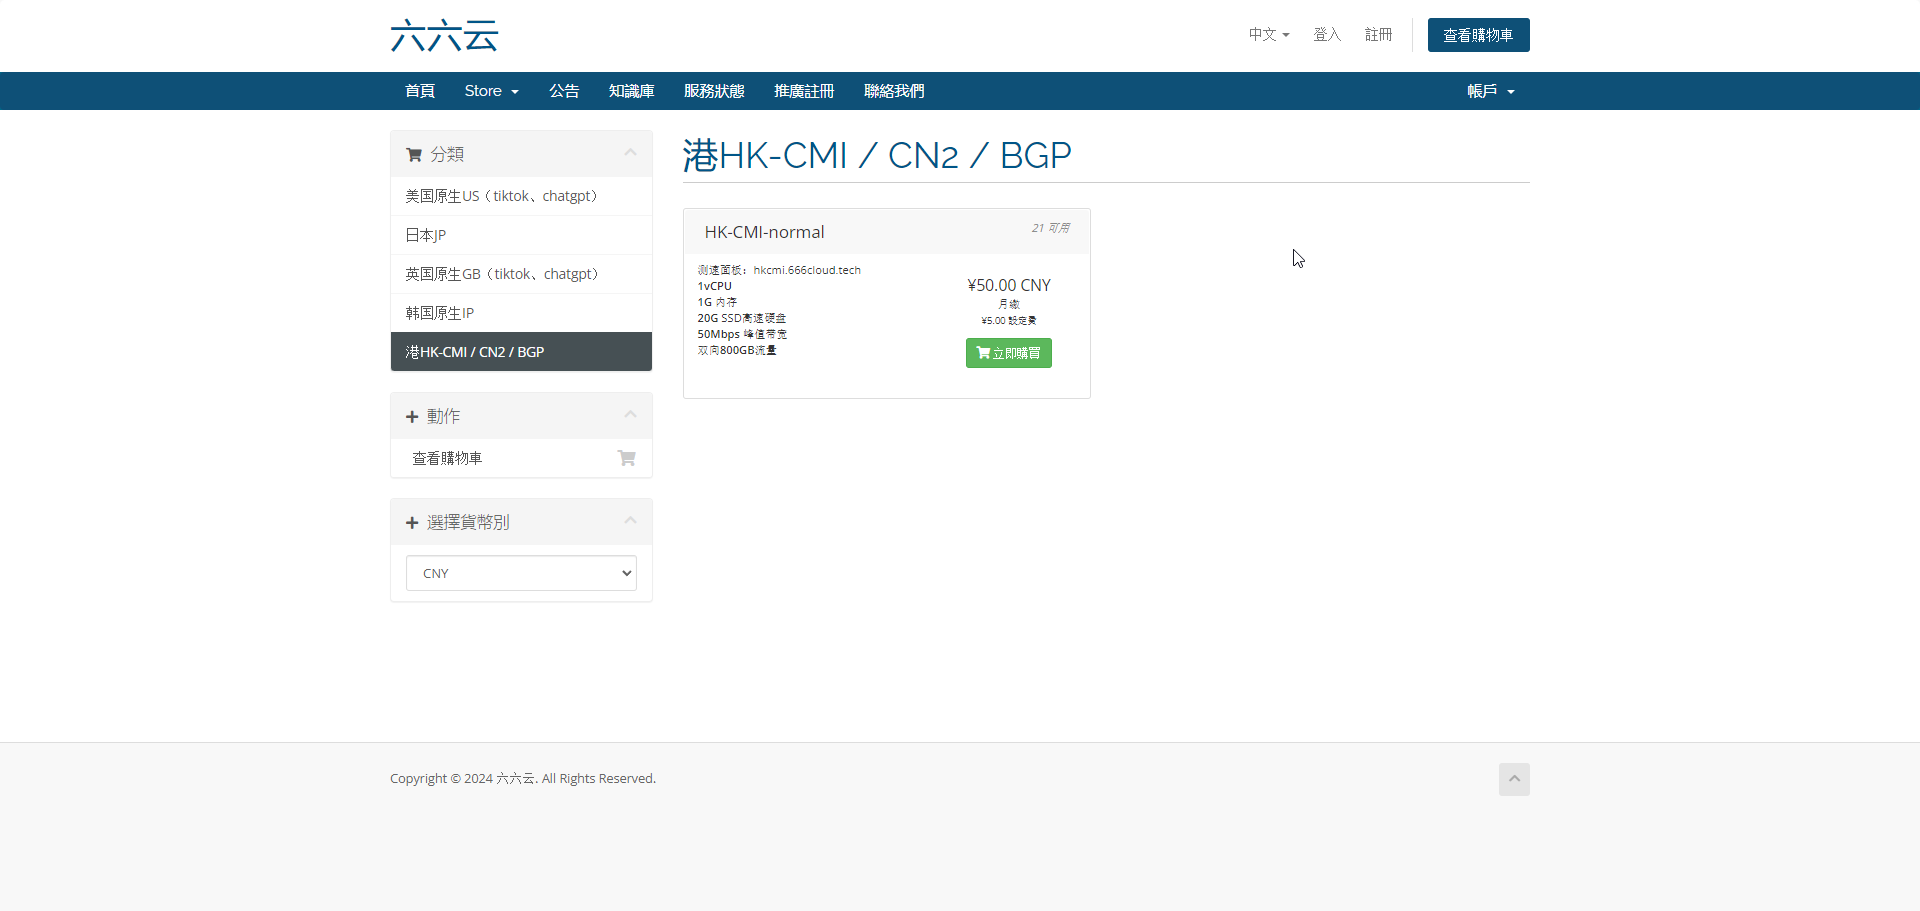Go to 首頁 in navigation bar
Viewport: 1920px width, 911px height.
pyautogui.click(x=420, y=91)
